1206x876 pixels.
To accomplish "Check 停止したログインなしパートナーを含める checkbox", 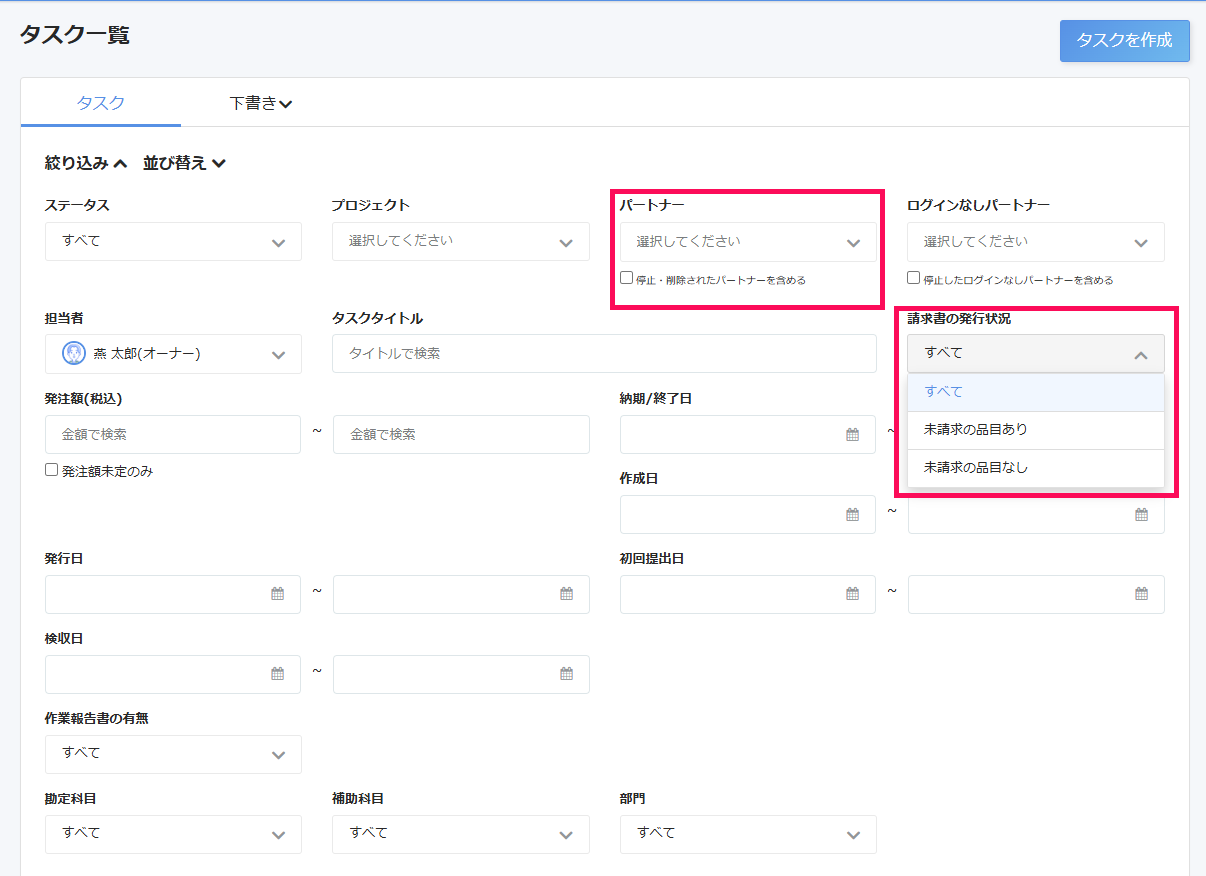I will click(x=914, y=278).
